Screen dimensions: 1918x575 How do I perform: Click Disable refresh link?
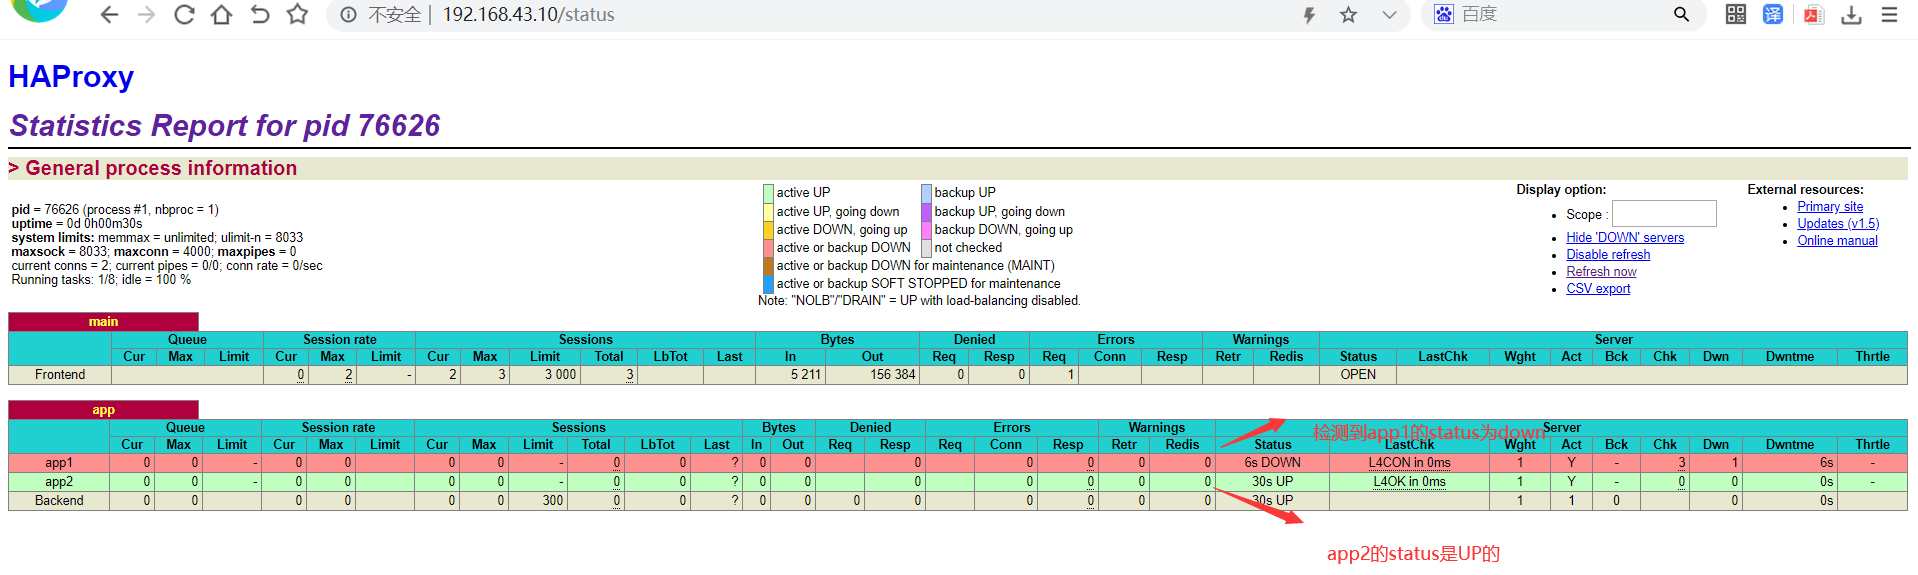tap(1608, 255)
